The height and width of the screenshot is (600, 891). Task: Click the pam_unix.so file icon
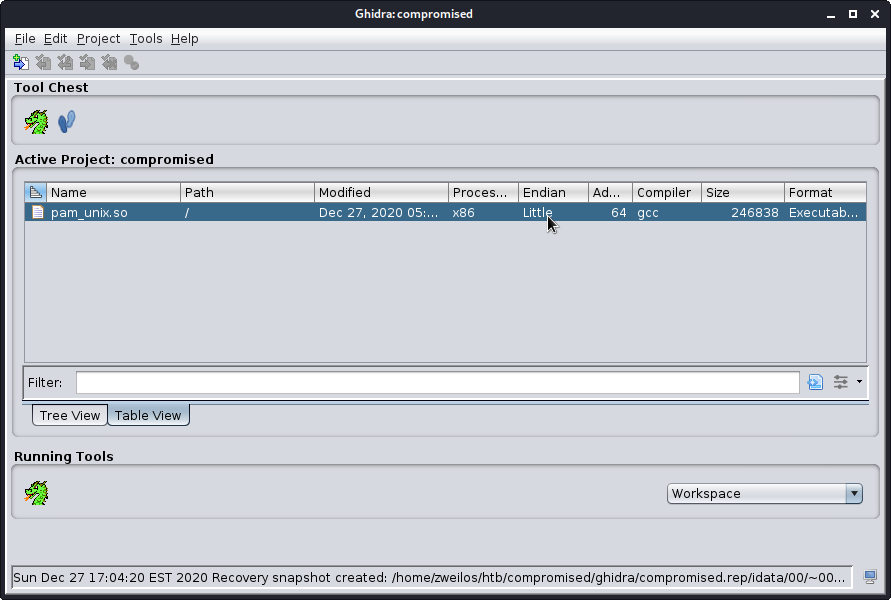pos(38,212)
